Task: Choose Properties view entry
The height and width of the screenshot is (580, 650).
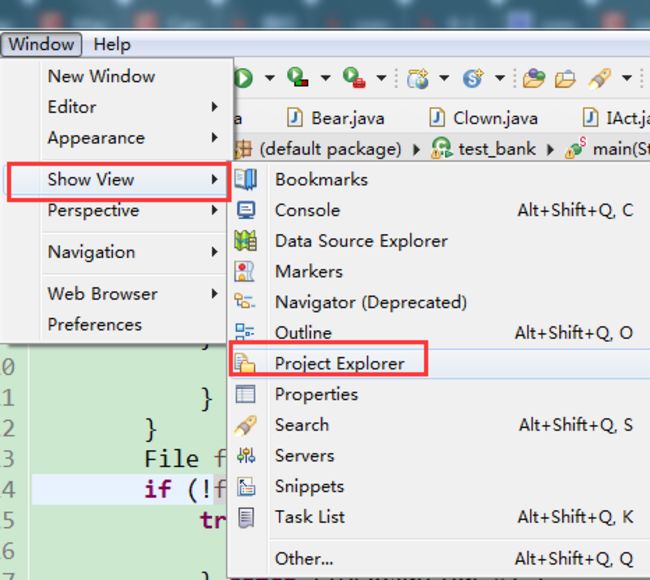Action: click(439, 394)
